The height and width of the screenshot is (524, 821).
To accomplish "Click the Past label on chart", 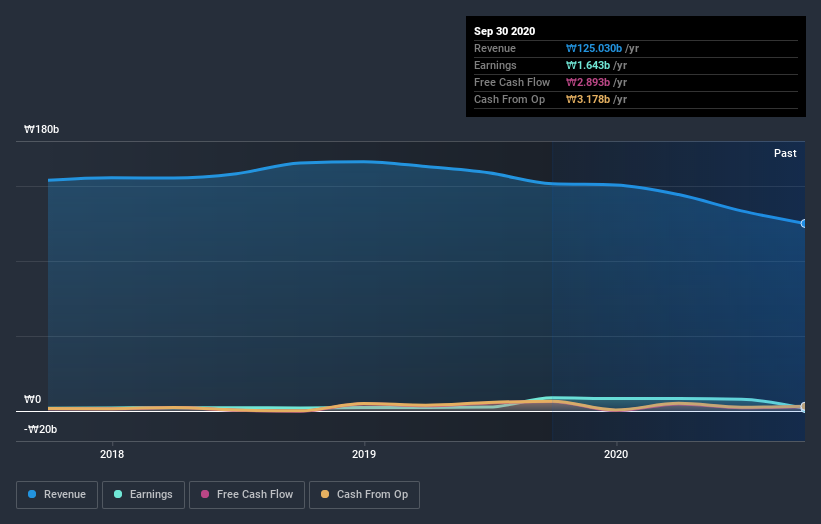I will coord(785,153).
